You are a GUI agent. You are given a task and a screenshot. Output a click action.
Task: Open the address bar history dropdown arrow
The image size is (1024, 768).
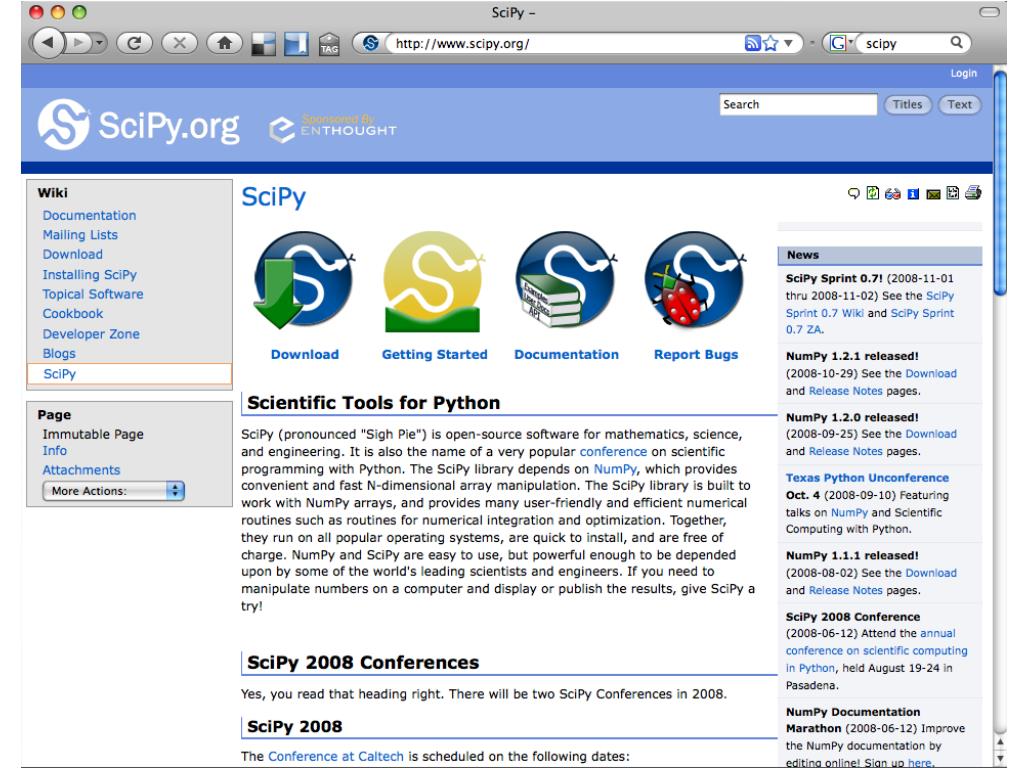[789, 43]
